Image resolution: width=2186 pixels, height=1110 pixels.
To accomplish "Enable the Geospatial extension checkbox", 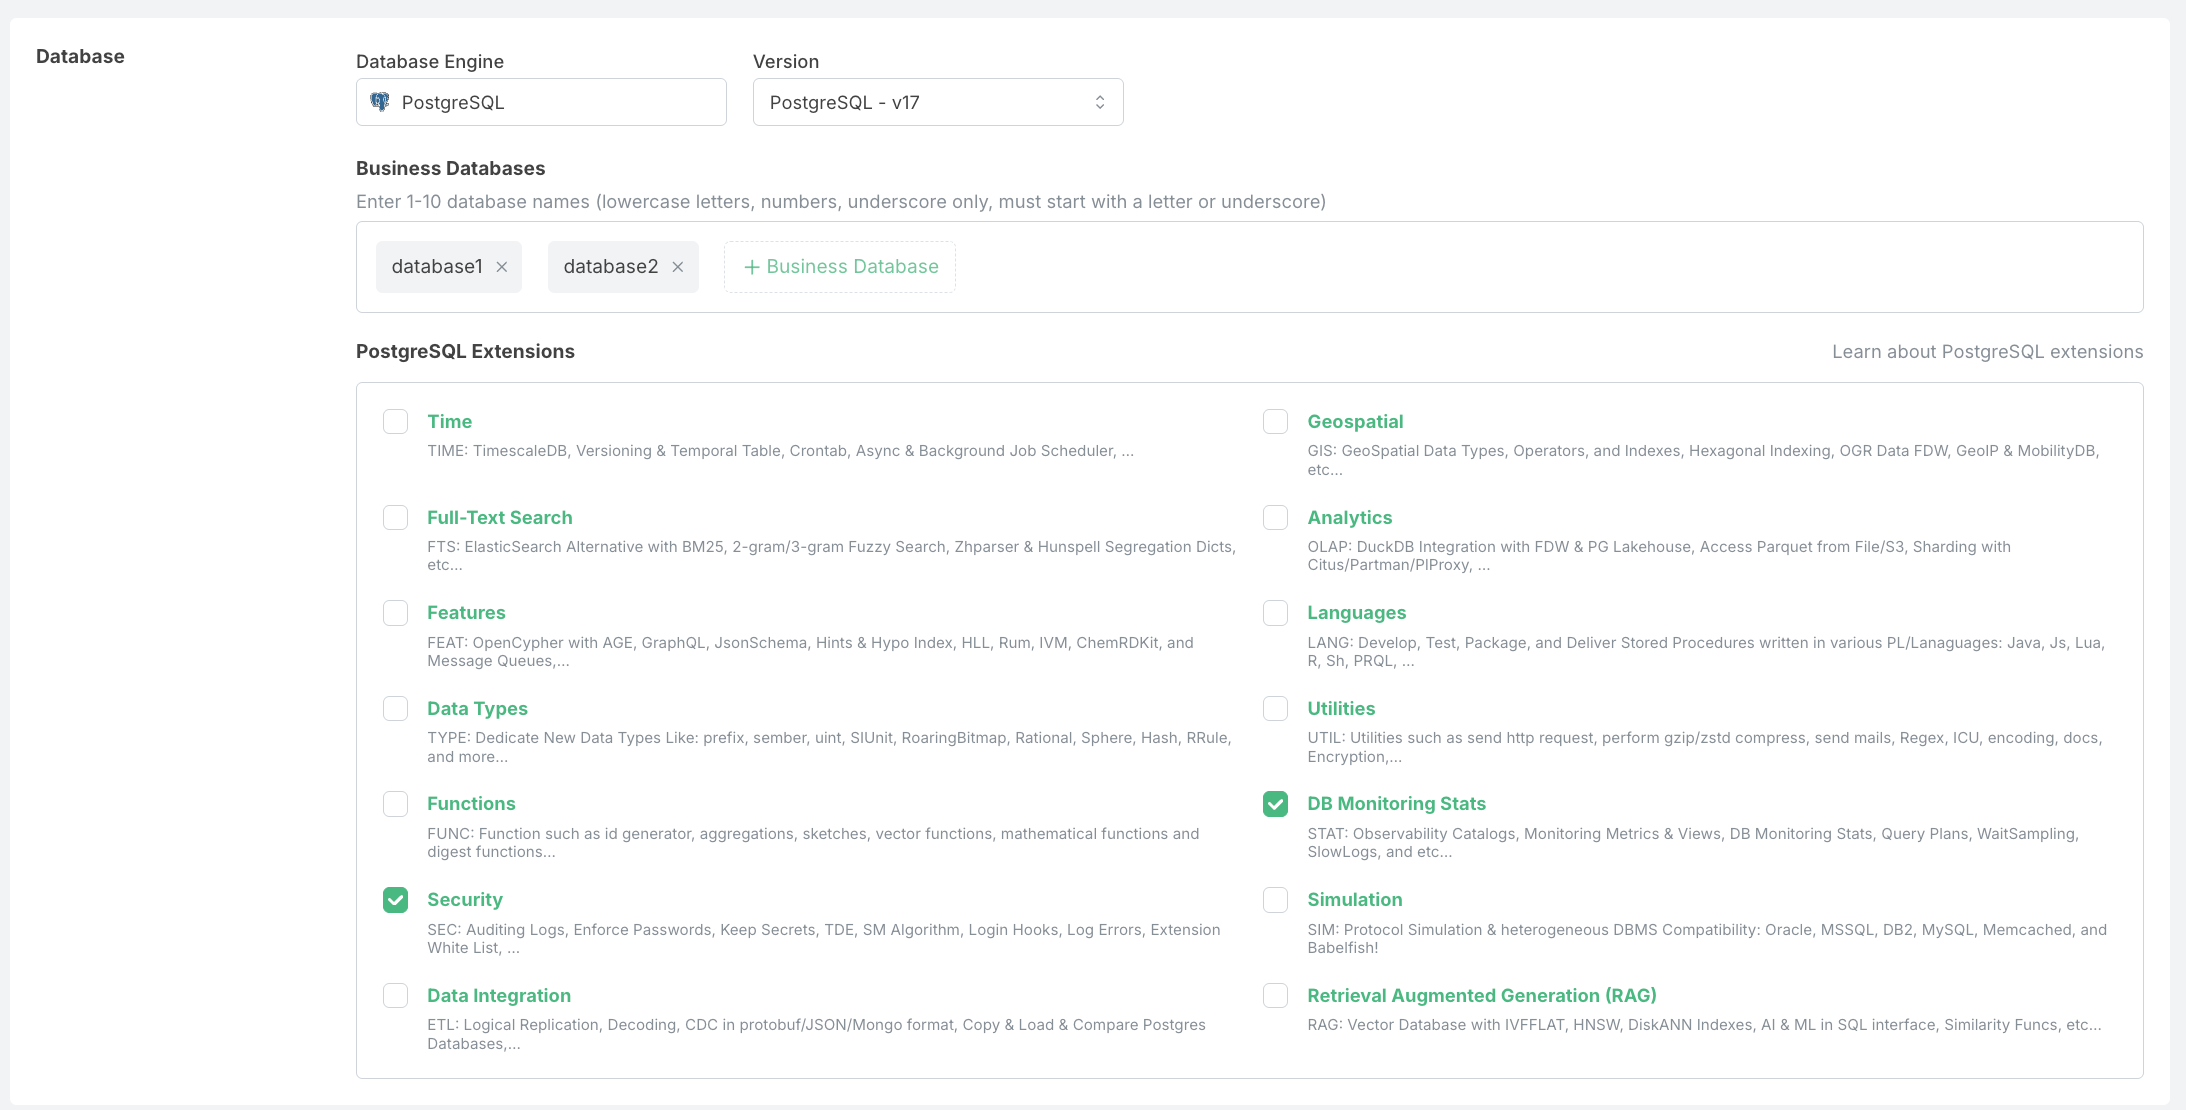I will click(x=1275, y=421).
